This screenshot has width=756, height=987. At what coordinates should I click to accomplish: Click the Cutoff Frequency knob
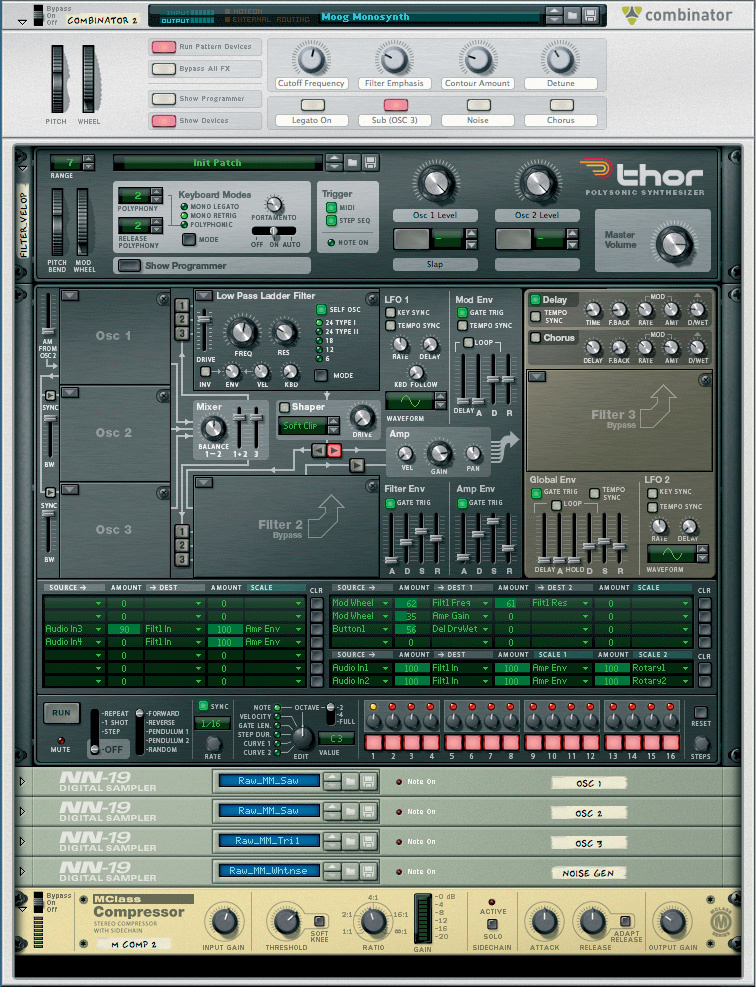point(311,60)
